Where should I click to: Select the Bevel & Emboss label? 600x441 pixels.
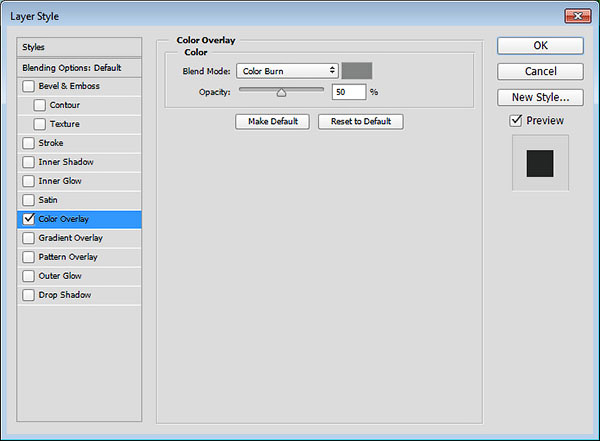tap(69, 86)
